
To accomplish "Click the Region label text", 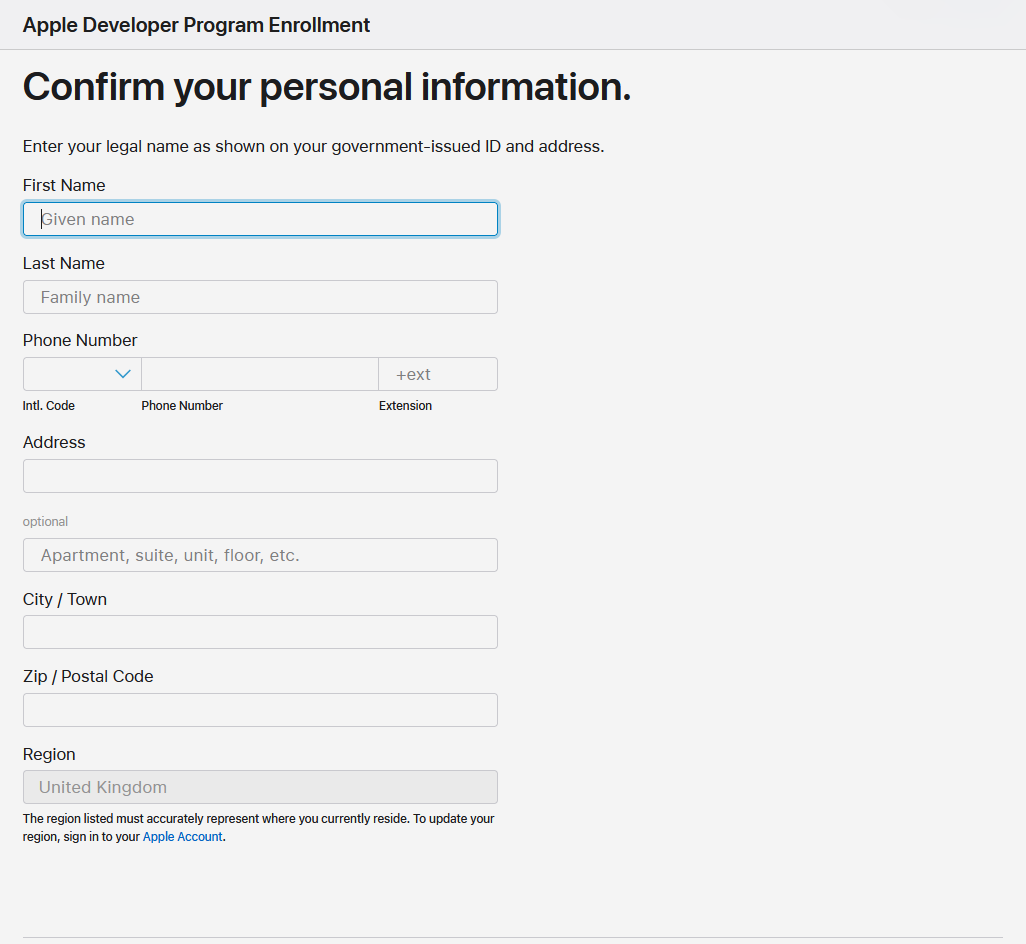I will [x=49, y=754].
